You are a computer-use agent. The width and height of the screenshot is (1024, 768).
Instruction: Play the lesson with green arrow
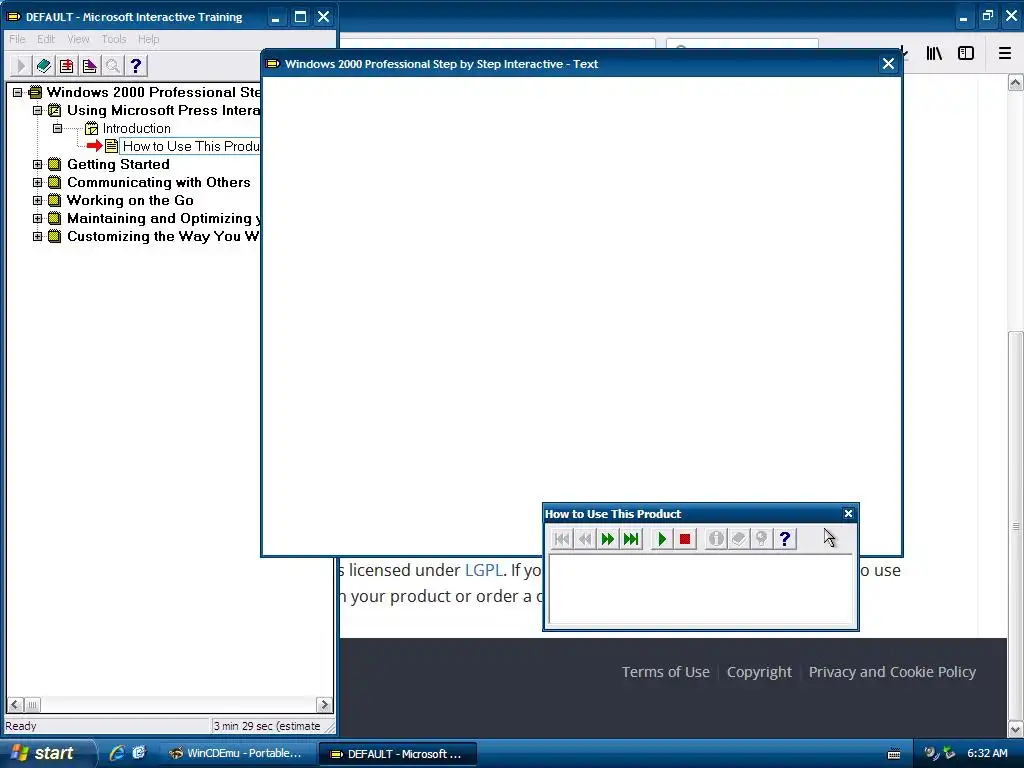[x=662, y=539]
